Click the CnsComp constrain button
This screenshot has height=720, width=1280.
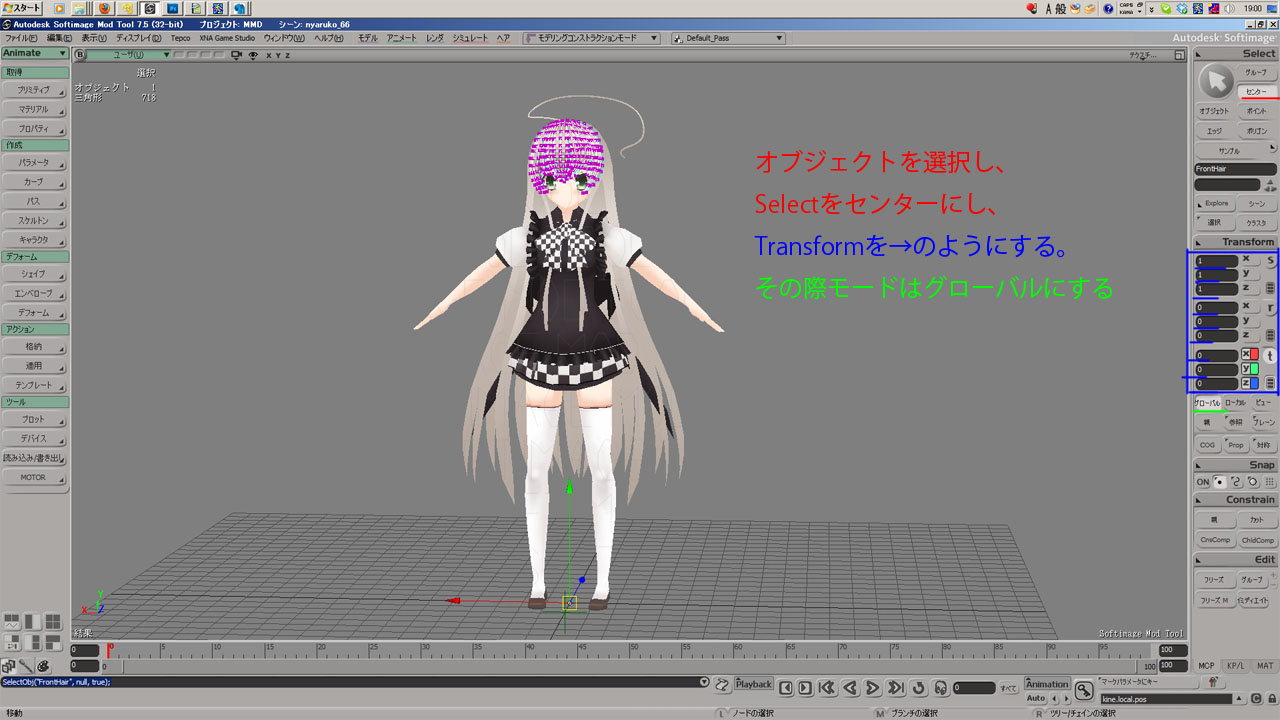coord(1215,540)
